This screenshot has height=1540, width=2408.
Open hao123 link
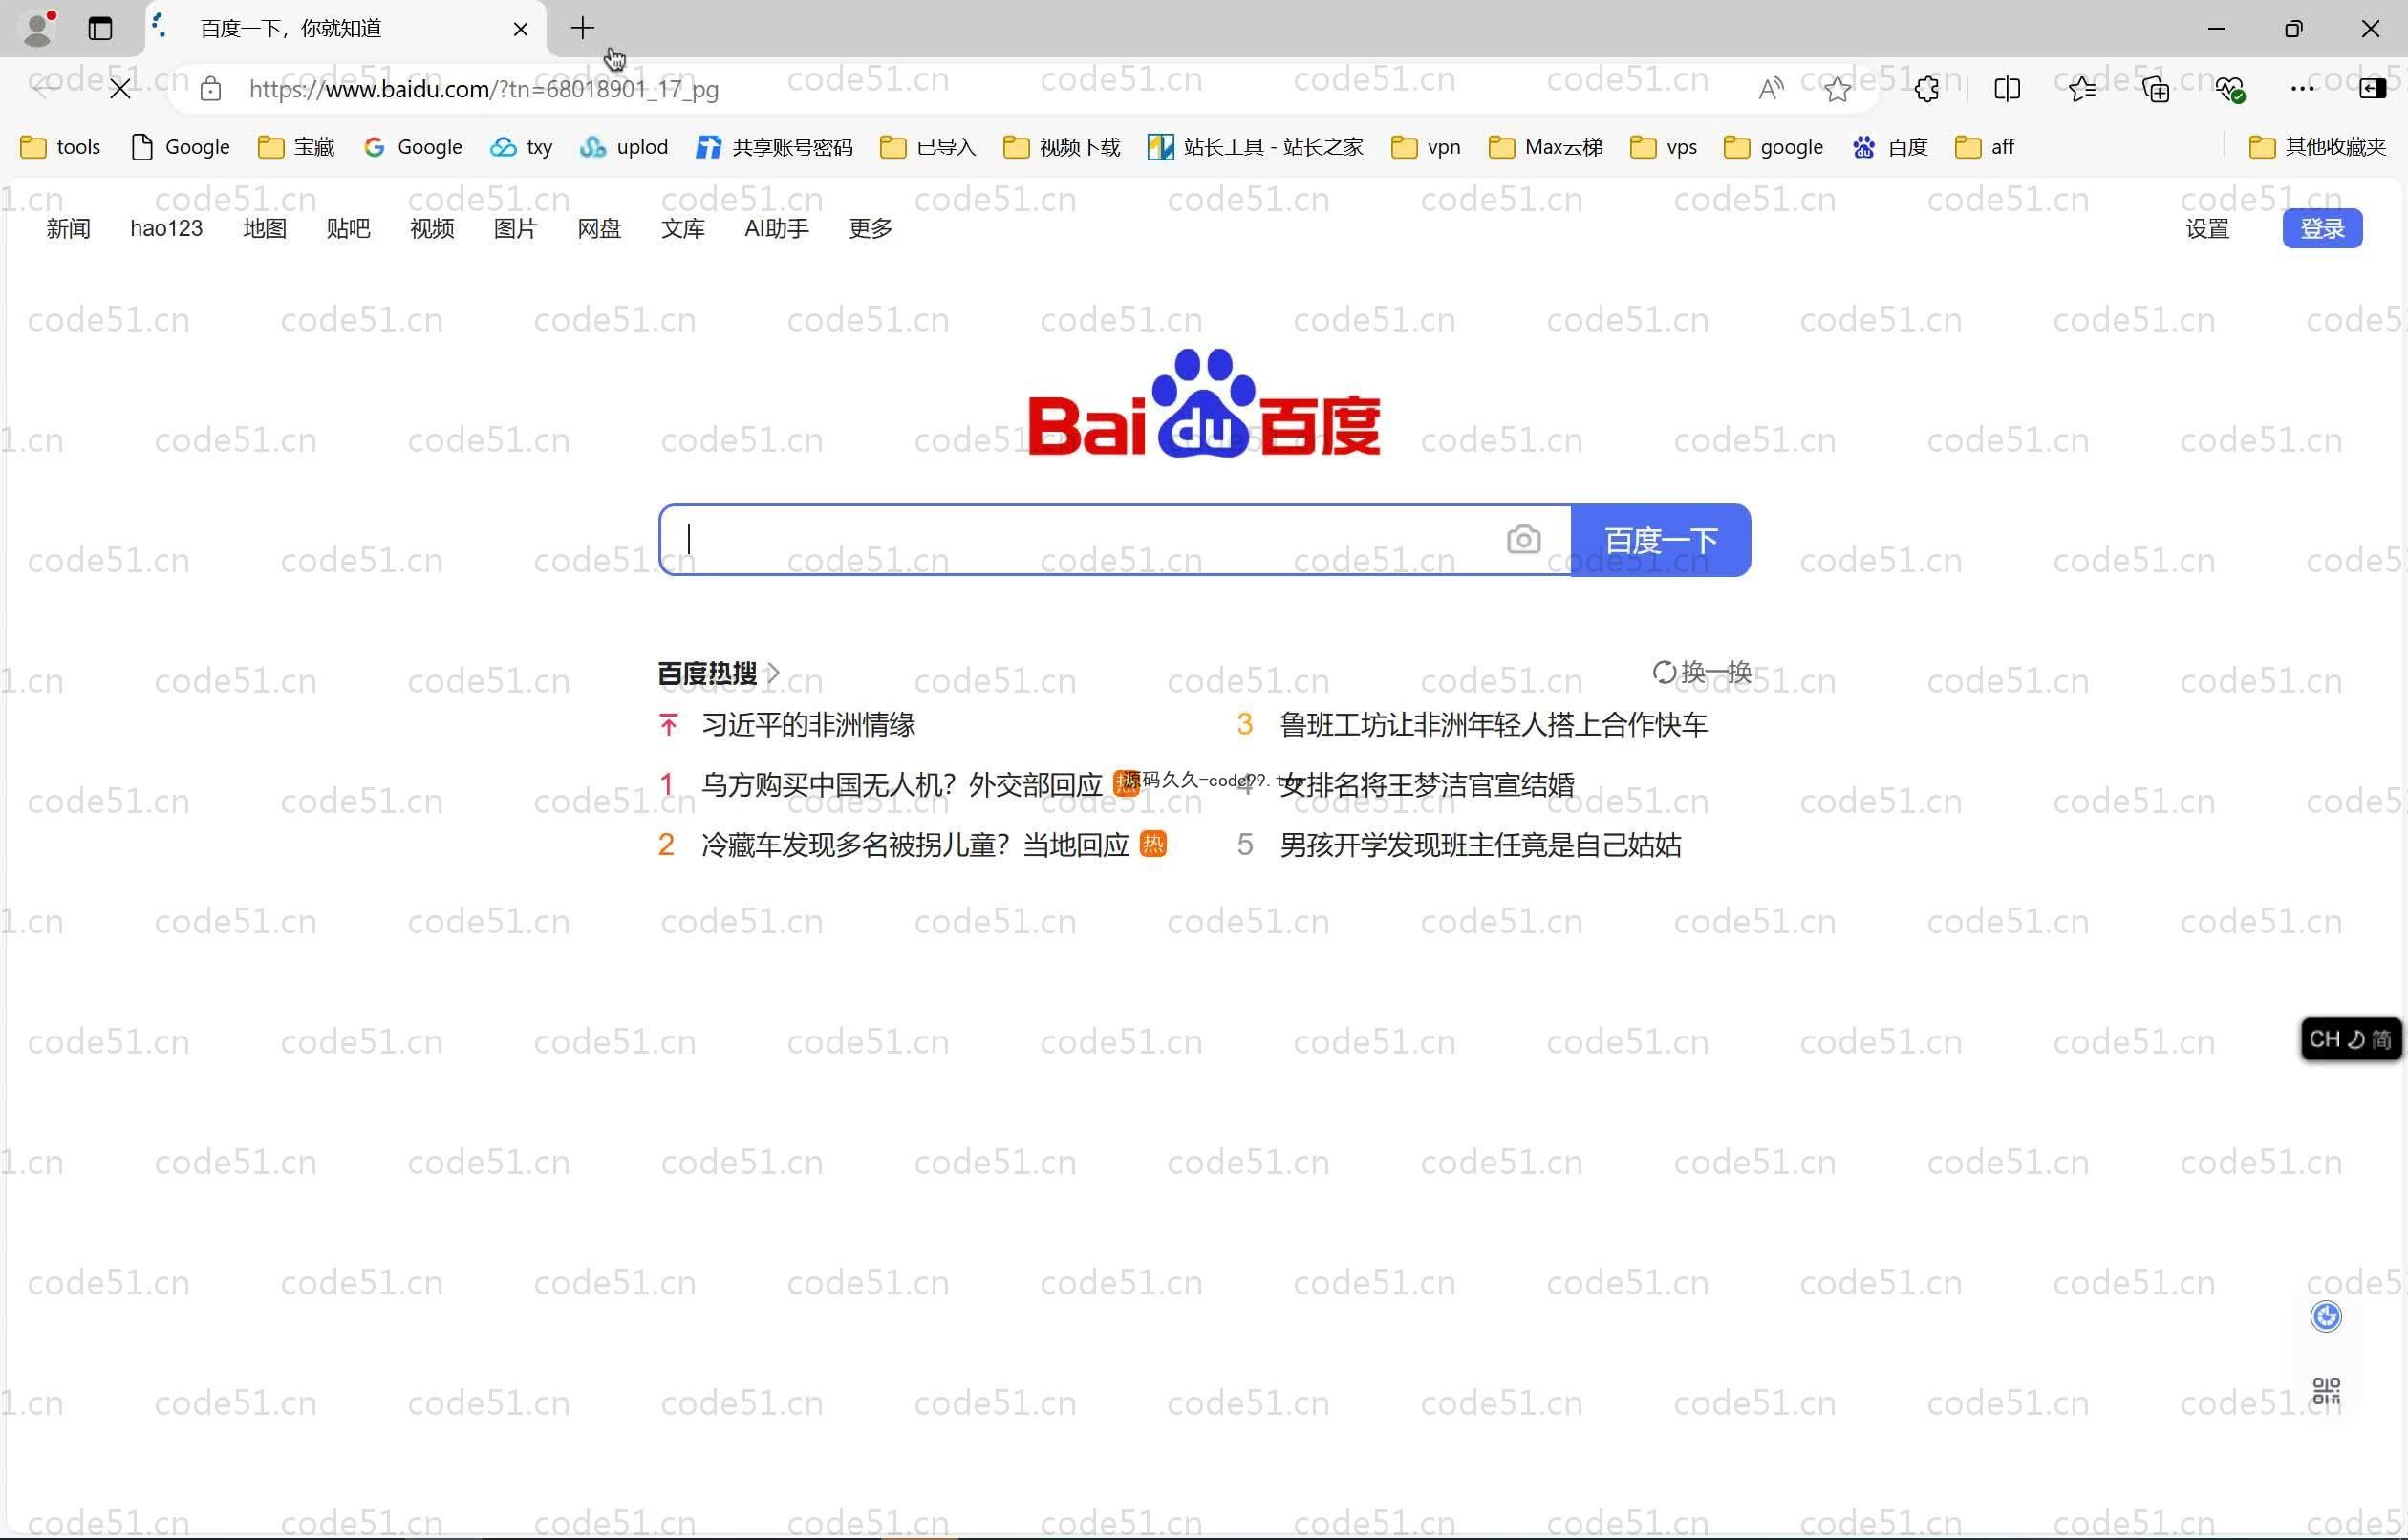166,228
